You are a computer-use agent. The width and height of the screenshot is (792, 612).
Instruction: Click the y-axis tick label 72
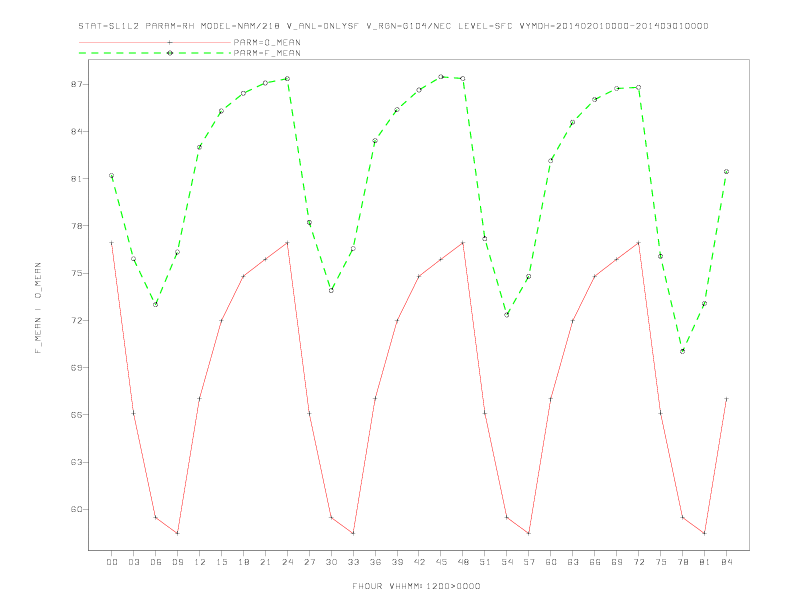pos(77,320)
